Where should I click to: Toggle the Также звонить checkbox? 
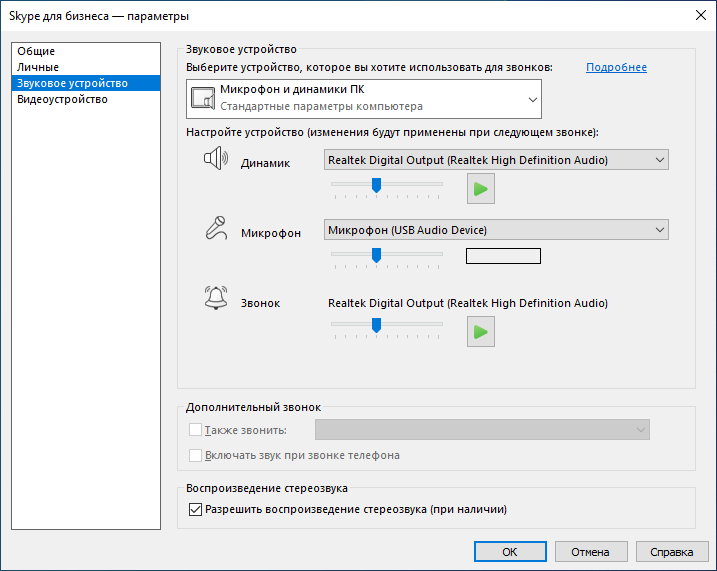click(195, 430)
